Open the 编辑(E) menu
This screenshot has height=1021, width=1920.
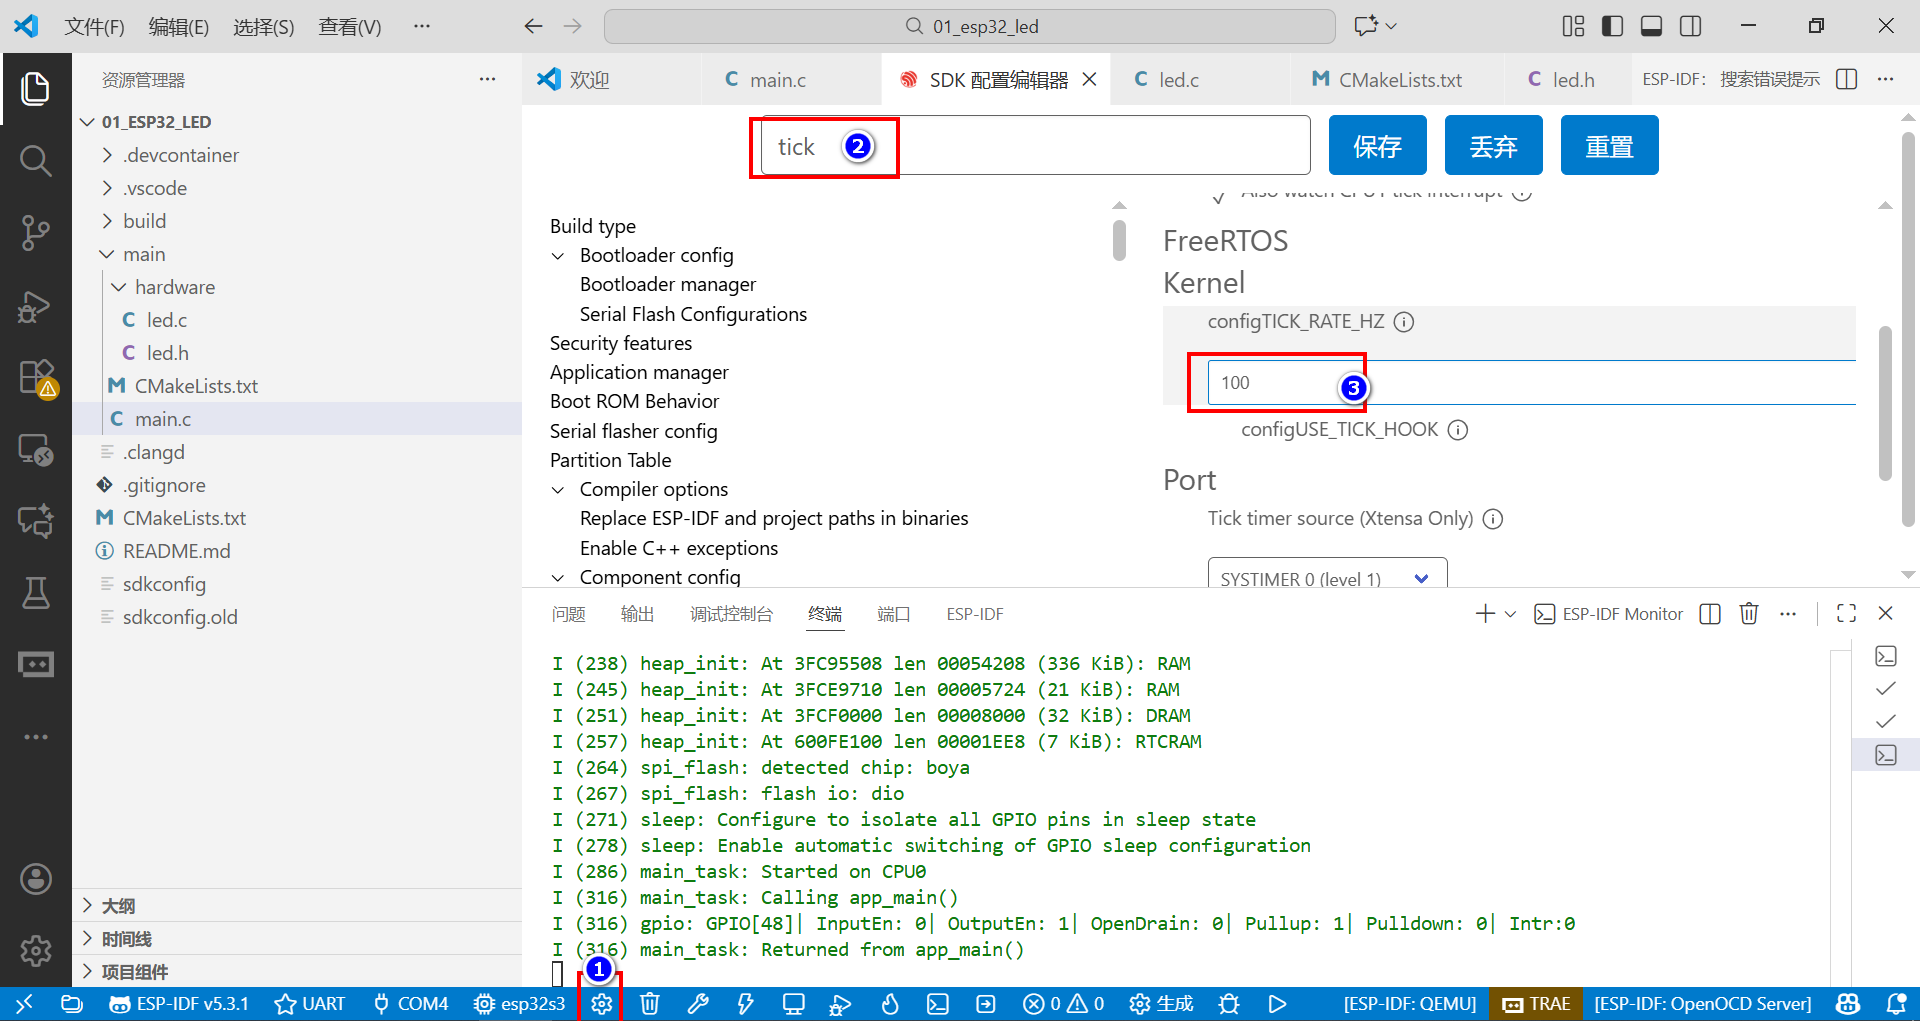(x=178, y=27)
